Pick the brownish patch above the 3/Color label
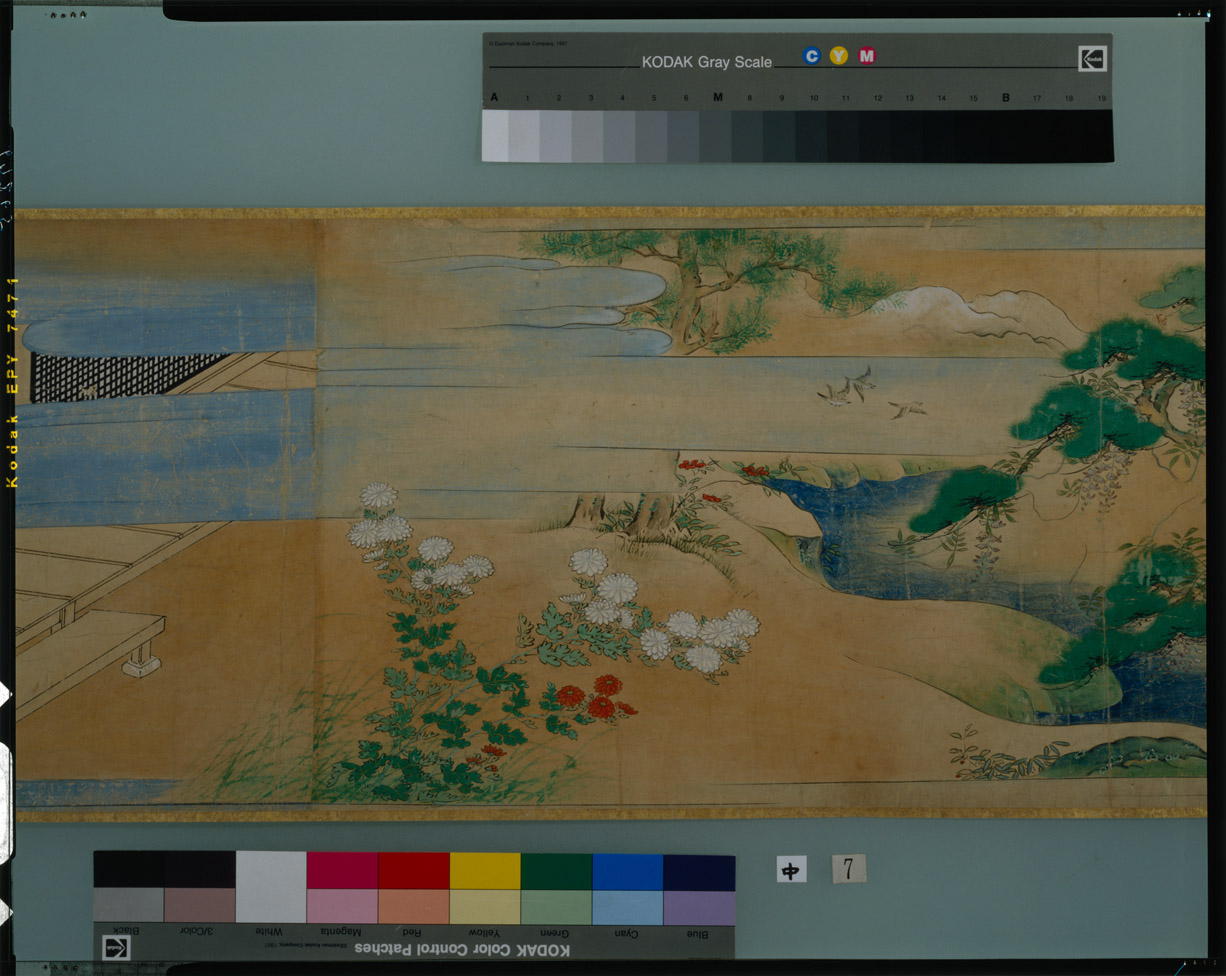The image size is (1226, 976). point(200,905)
